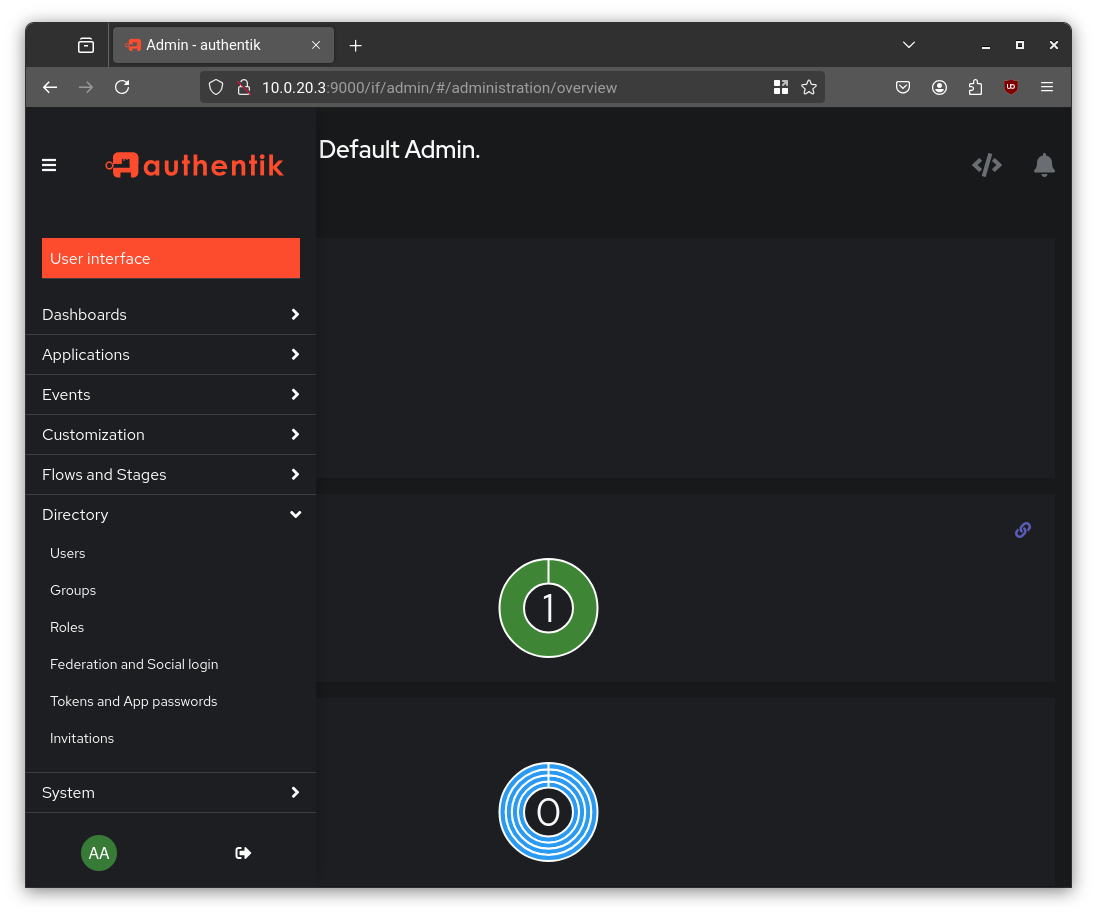The image size is (1097, 916).
Task: Open the QR code icon in address bar
Action: [781, 87]
